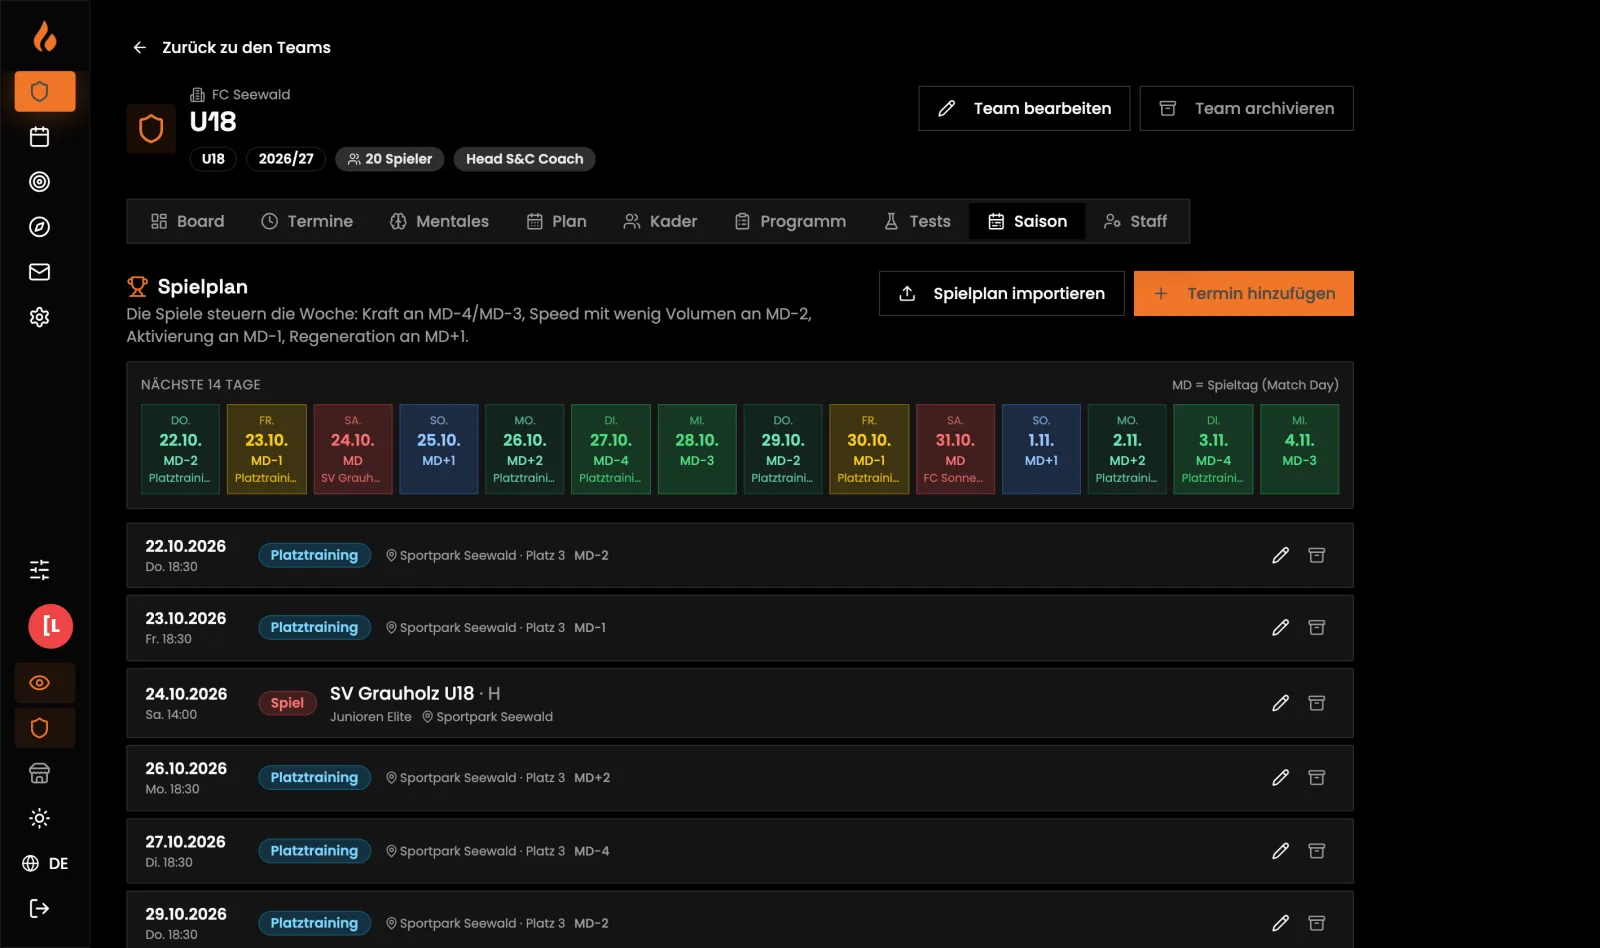
Task: Click the 20 Spieler badge
Action: [390, 159]
